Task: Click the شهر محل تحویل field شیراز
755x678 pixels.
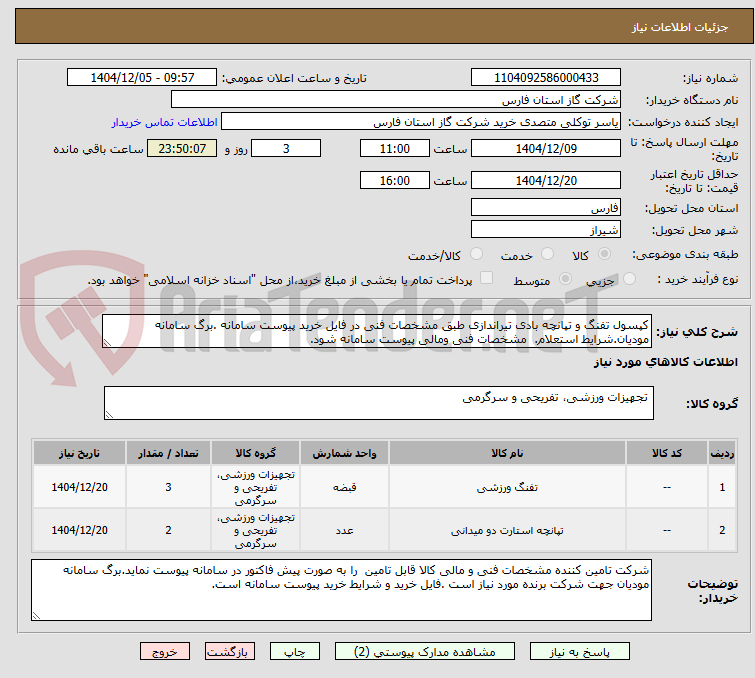Action: point(546,230)
